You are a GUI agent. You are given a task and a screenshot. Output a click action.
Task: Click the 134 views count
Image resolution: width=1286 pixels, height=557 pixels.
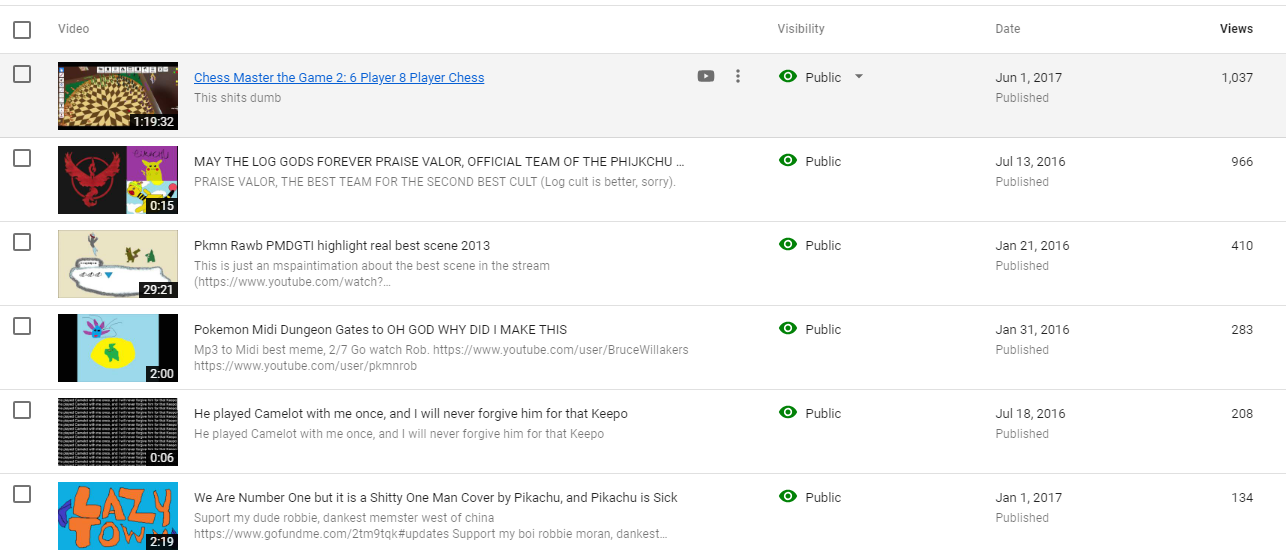click(x=1242, y=498)
